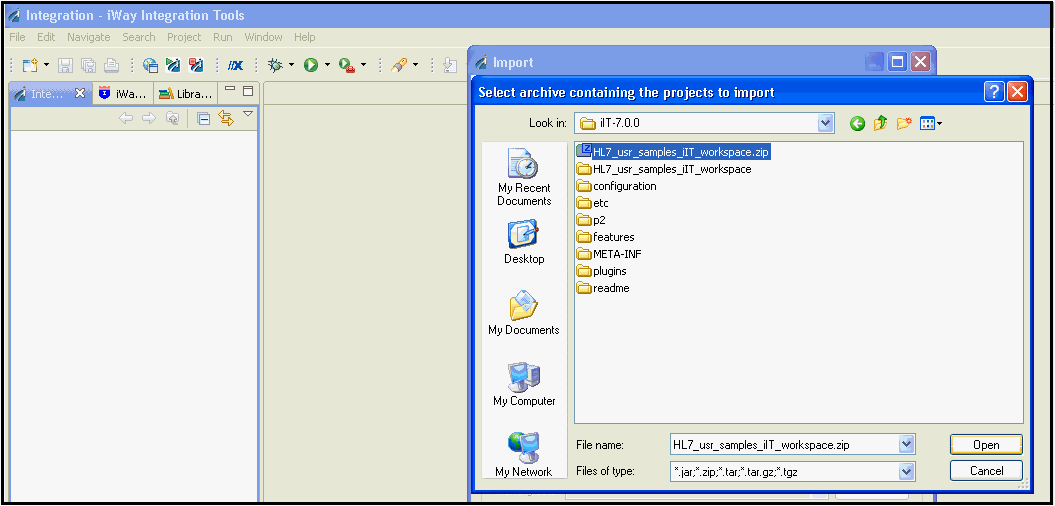Screen dimensions: 1055x506
Task: Select HL7_usr_samples_iIT_workspace.zip file
Action: (673, 152)
